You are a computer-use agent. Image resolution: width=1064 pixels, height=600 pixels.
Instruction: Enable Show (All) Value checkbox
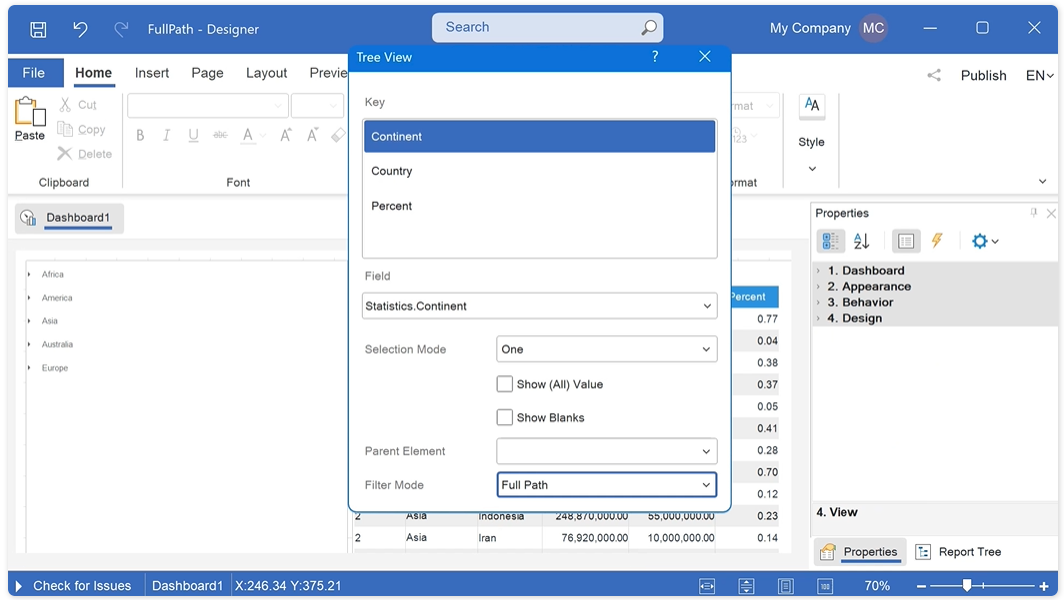(504, 384)
